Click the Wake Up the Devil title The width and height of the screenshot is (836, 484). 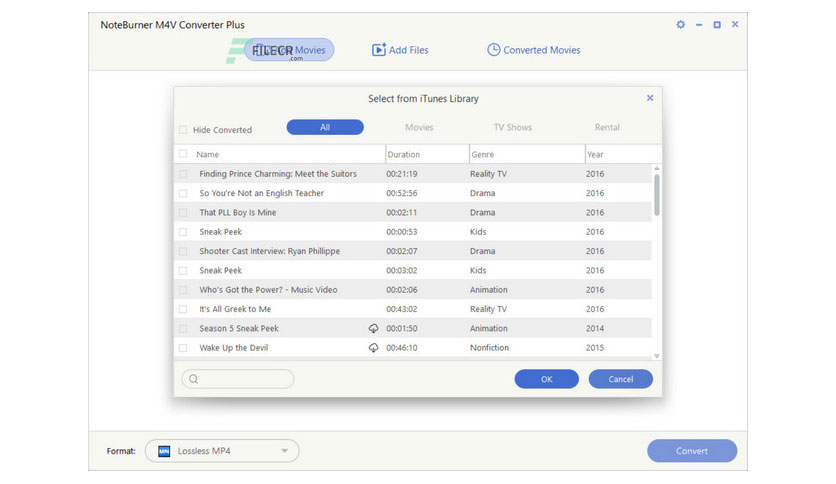coord(234,348)
